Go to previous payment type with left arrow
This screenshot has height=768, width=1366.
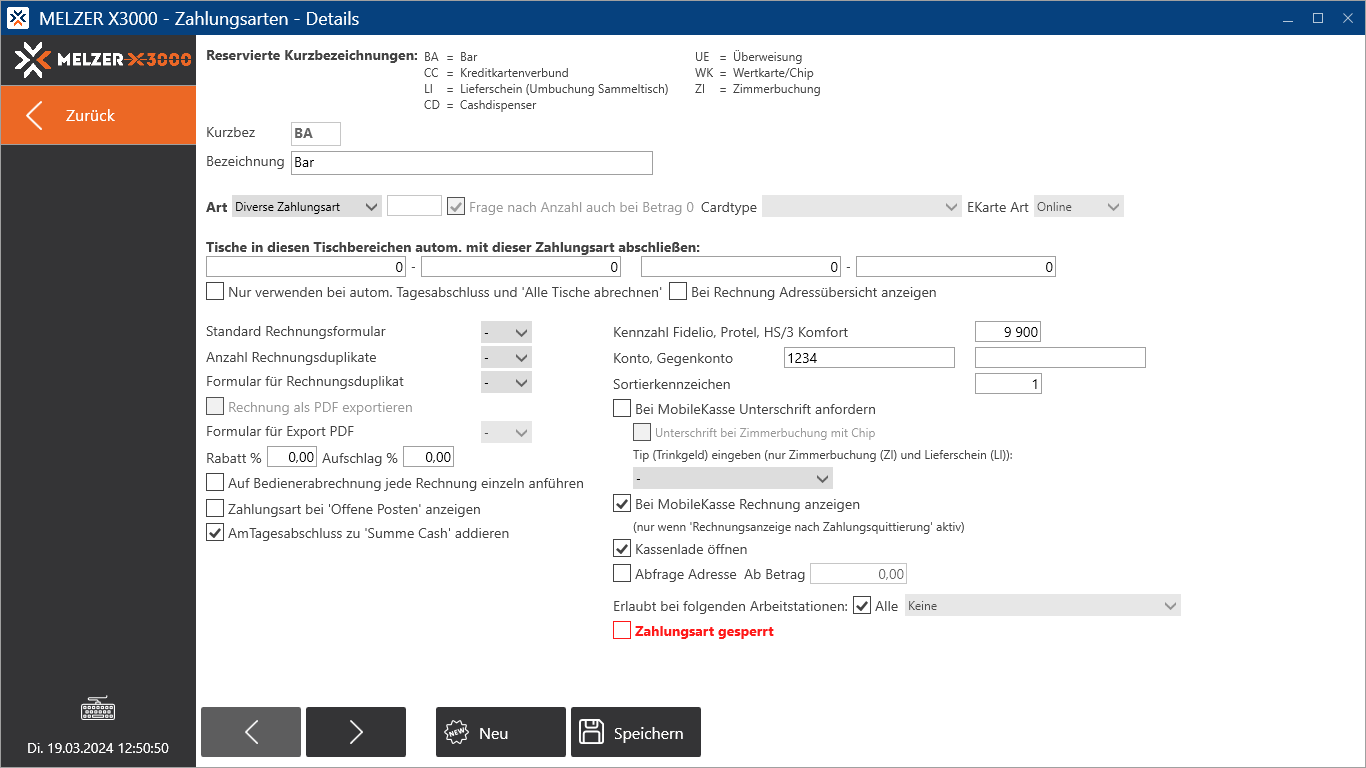tap(251, 732)
